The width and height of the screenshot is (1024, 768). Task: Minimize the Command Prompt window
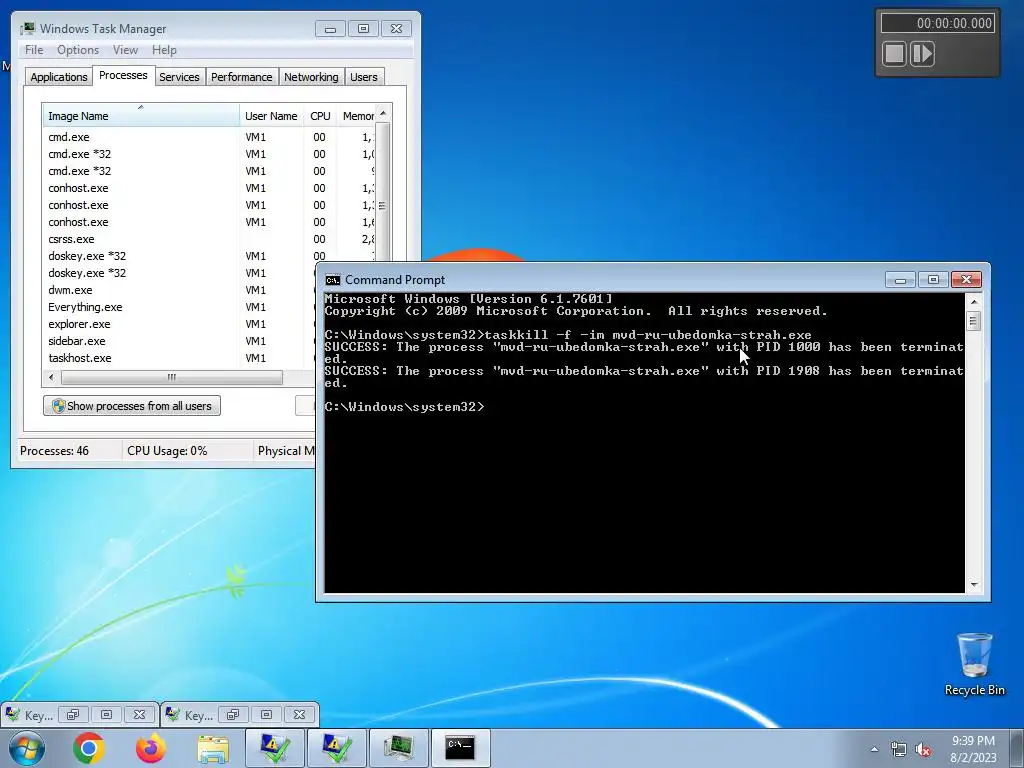900,280
